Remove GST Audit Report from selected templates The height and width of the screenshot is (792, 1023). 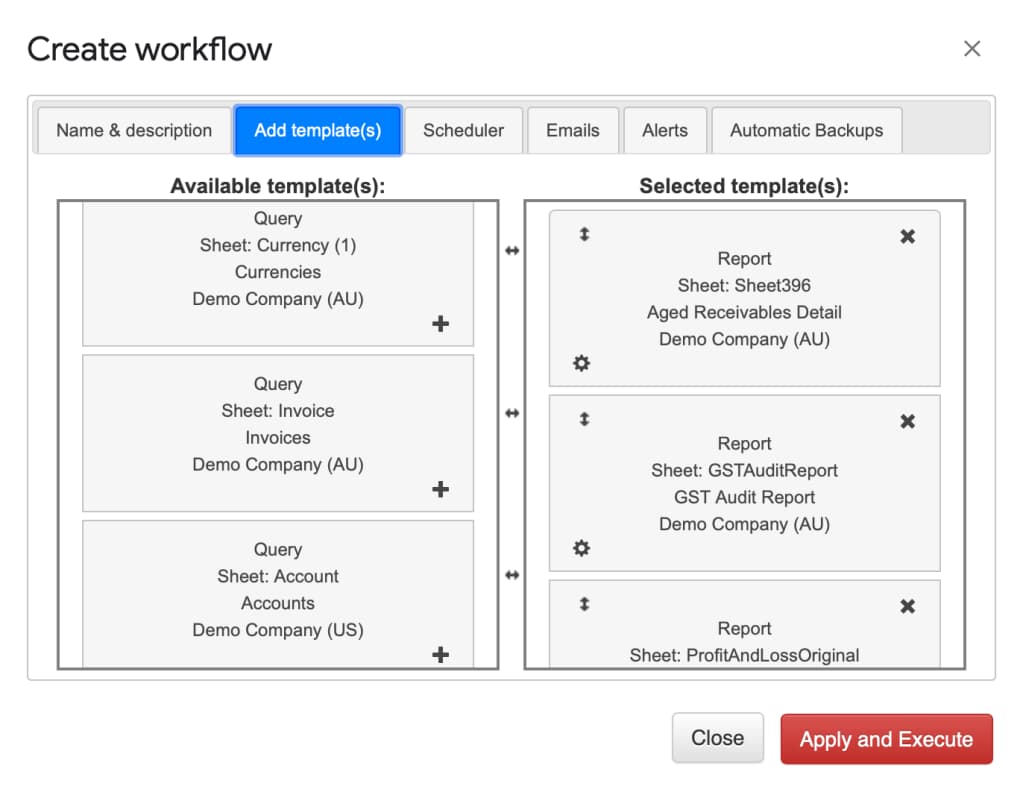coord(907,422)
